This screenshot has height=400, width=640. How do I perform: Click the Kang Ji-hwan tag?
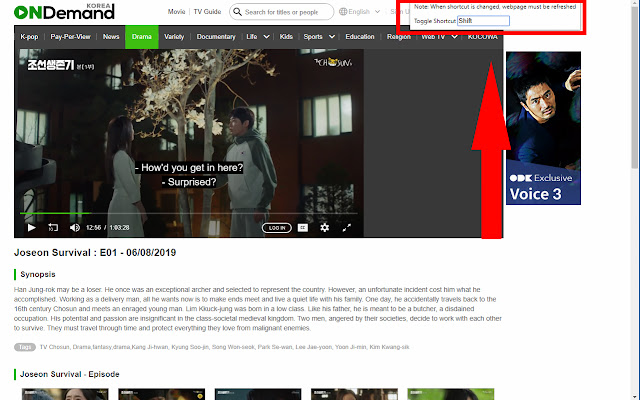[149, 347]
